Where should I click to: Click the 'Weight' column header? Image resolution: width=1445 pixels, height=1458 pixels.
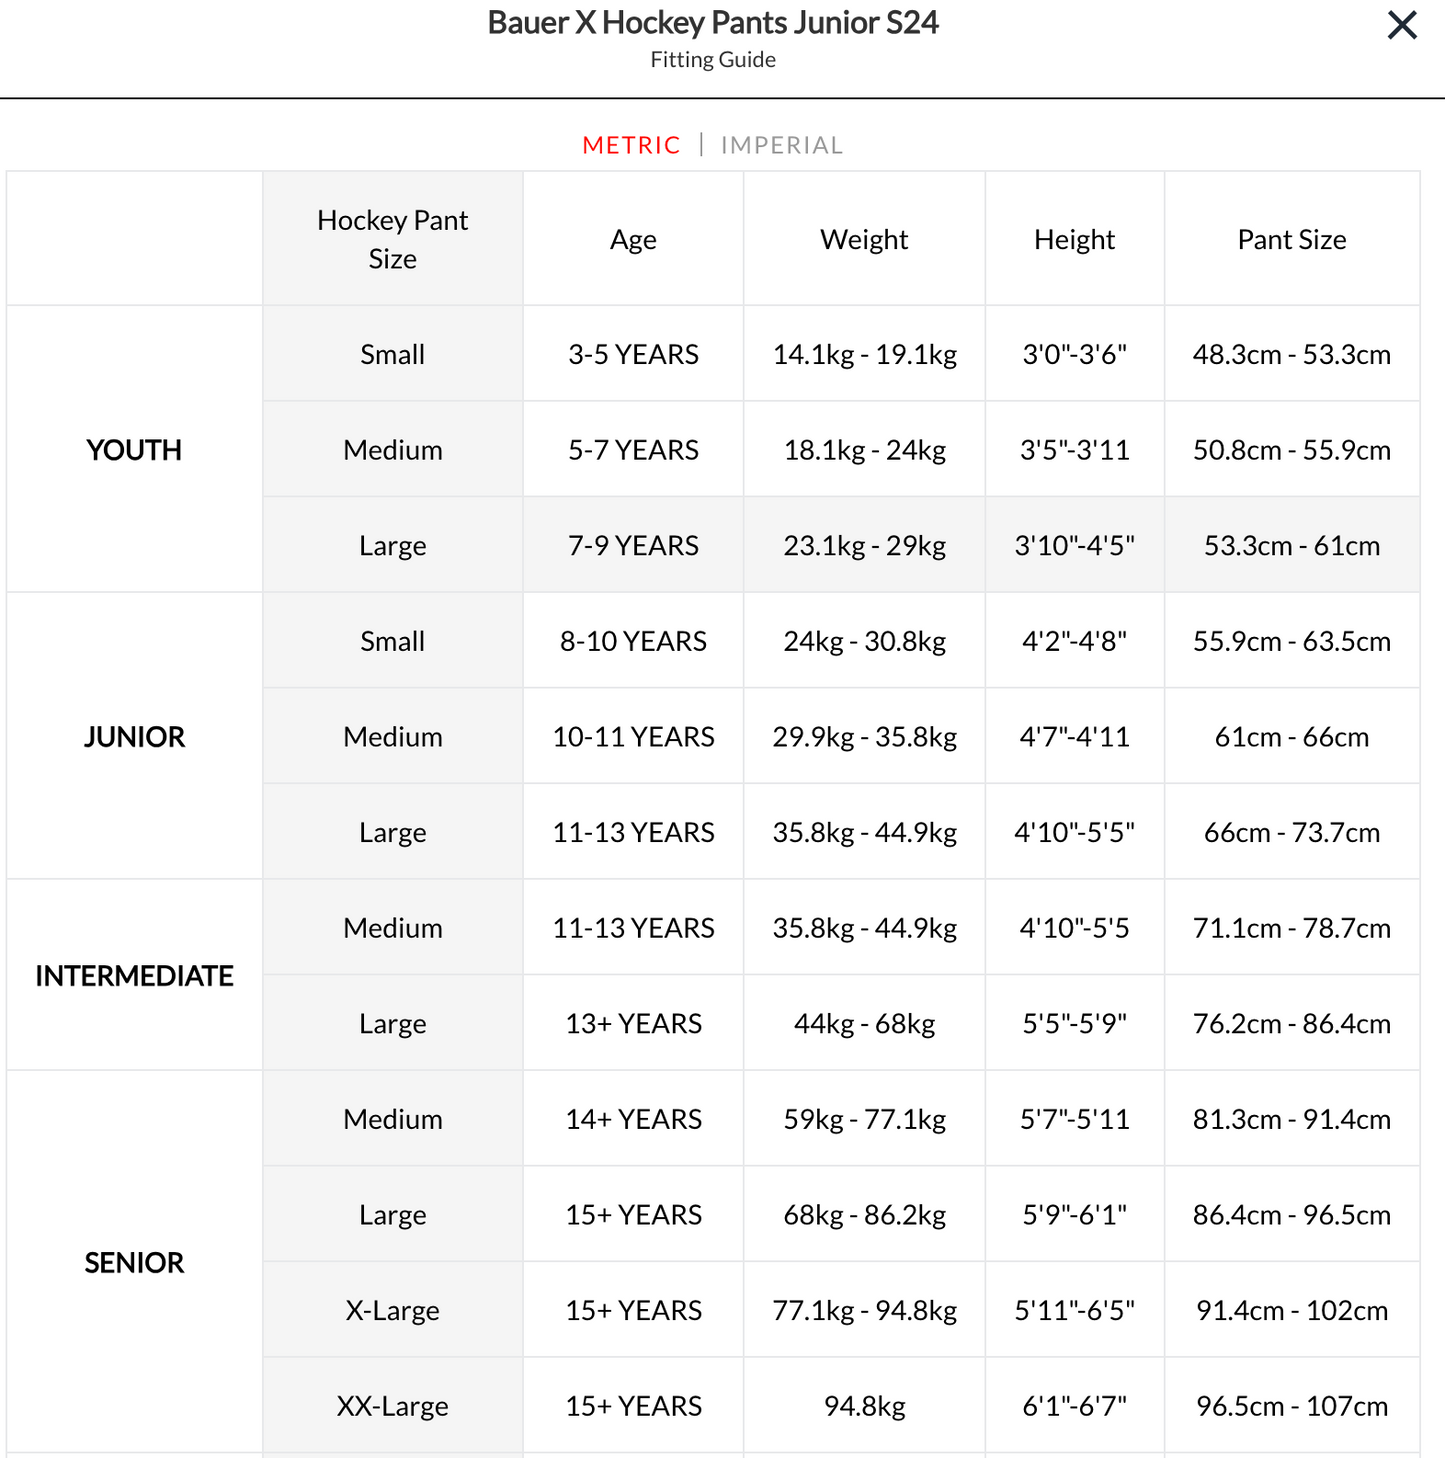pyautogui.click(x=864, y=239)
